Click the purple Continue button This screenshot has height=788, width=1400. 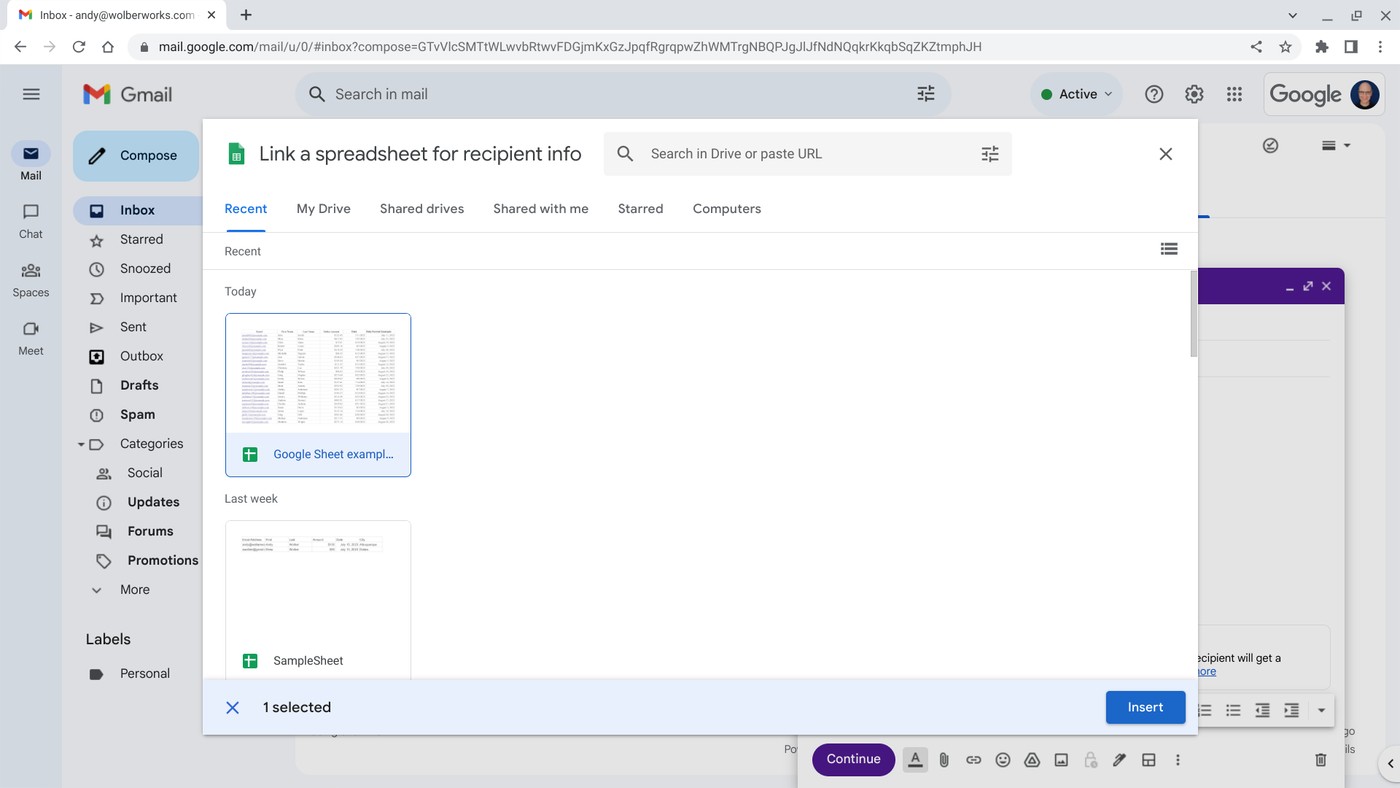click(853, 759)
